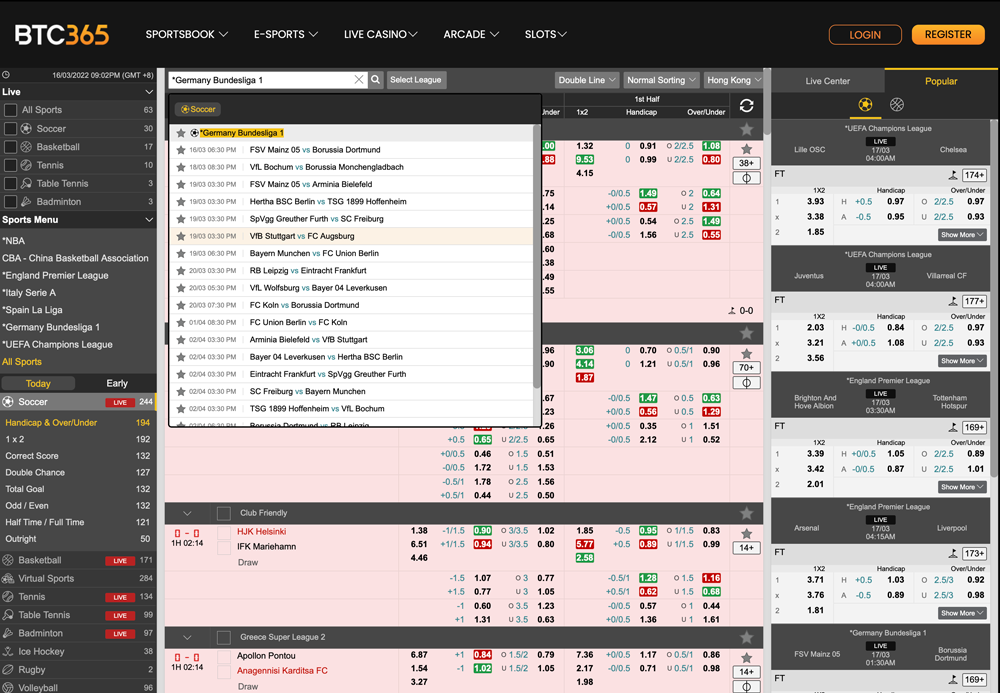
Task: Tick the Soccer live checkbox
Action: (x=10, y=128)
